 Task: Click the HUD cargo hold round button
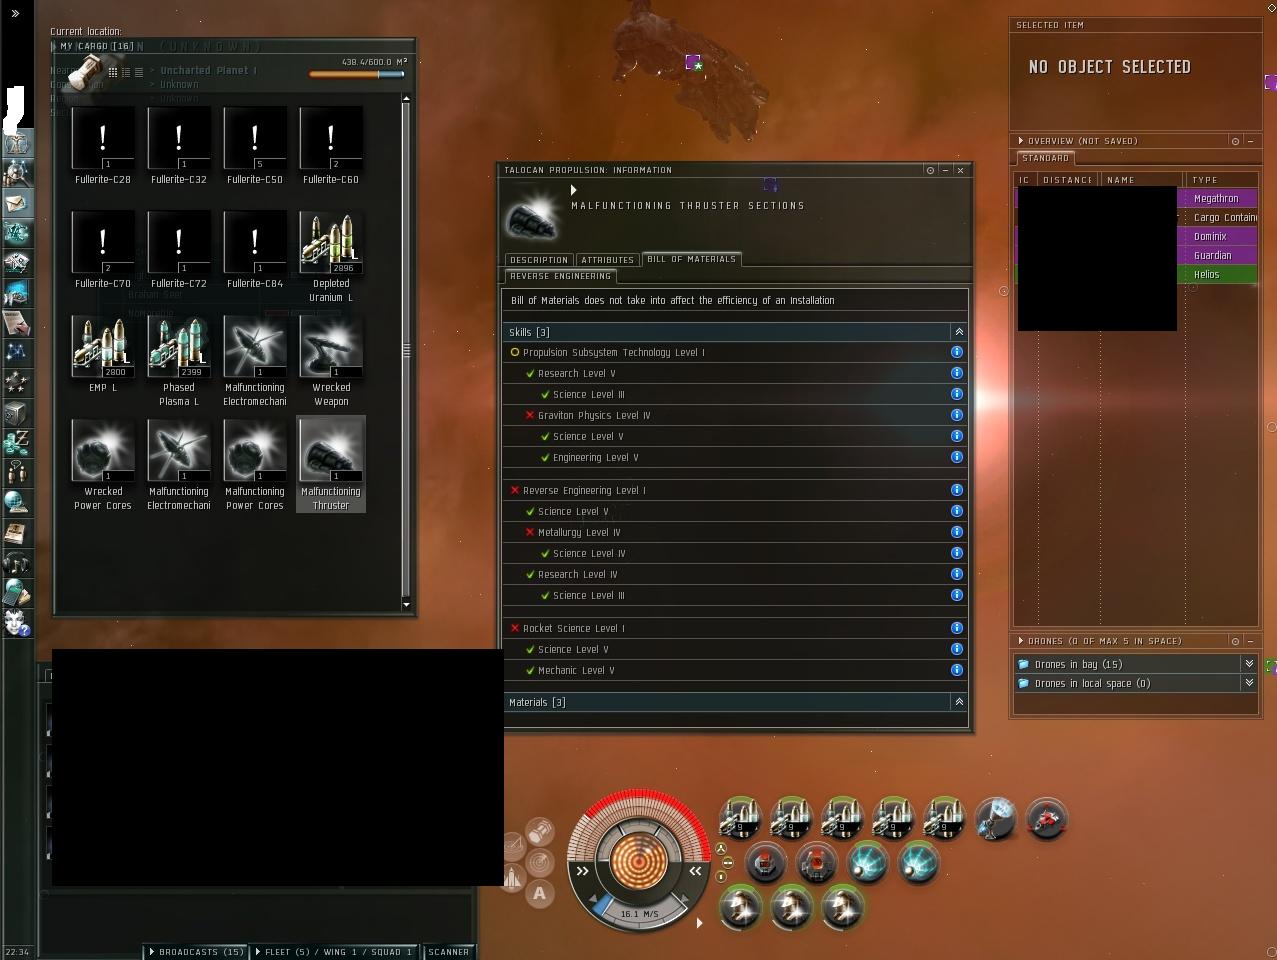point(540,831)
